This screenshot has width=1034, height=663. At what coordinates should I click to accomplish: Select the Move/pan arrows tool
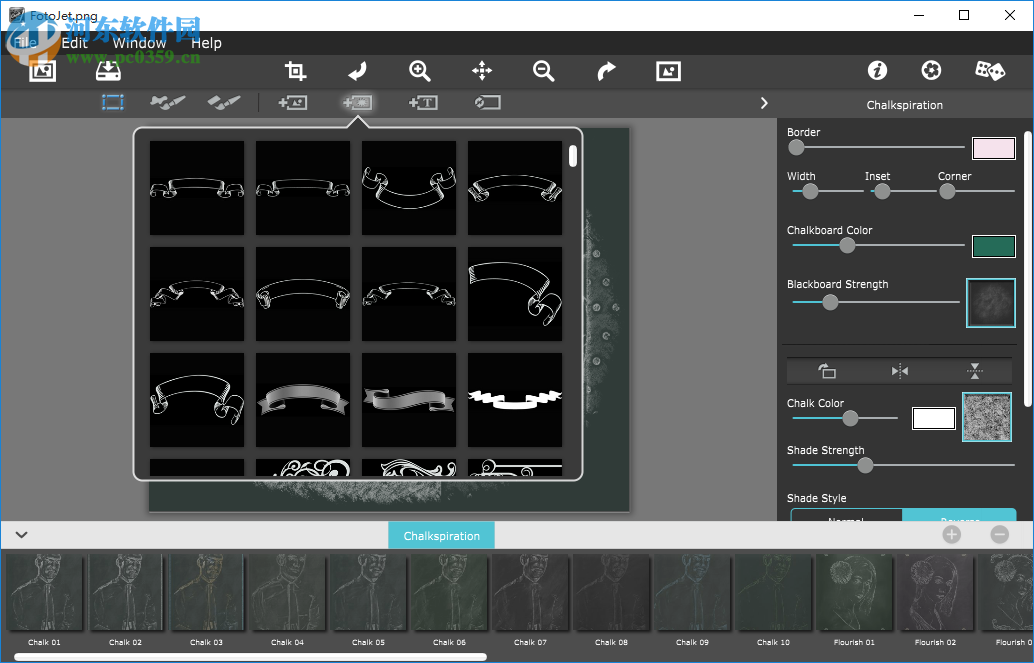tap(482, 71)
